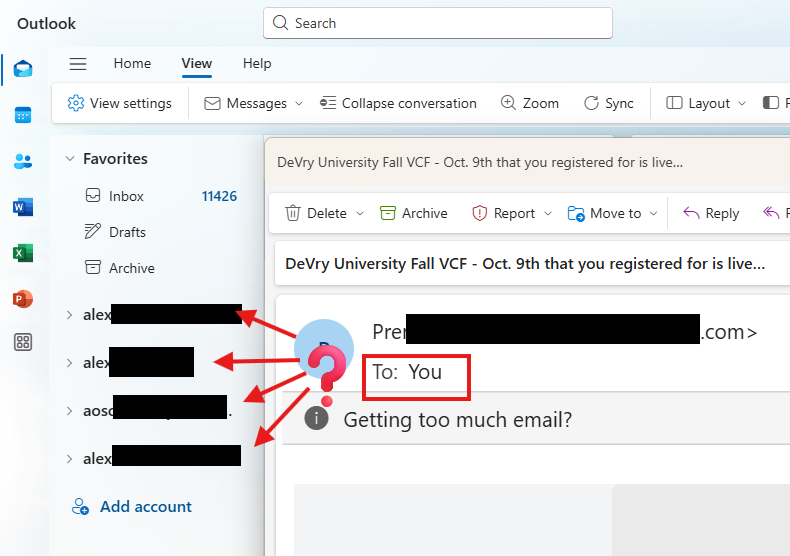Click Collapse conversation
This screenshot has width=790, height=556.
pyautogui.click(x=399, y=103)
